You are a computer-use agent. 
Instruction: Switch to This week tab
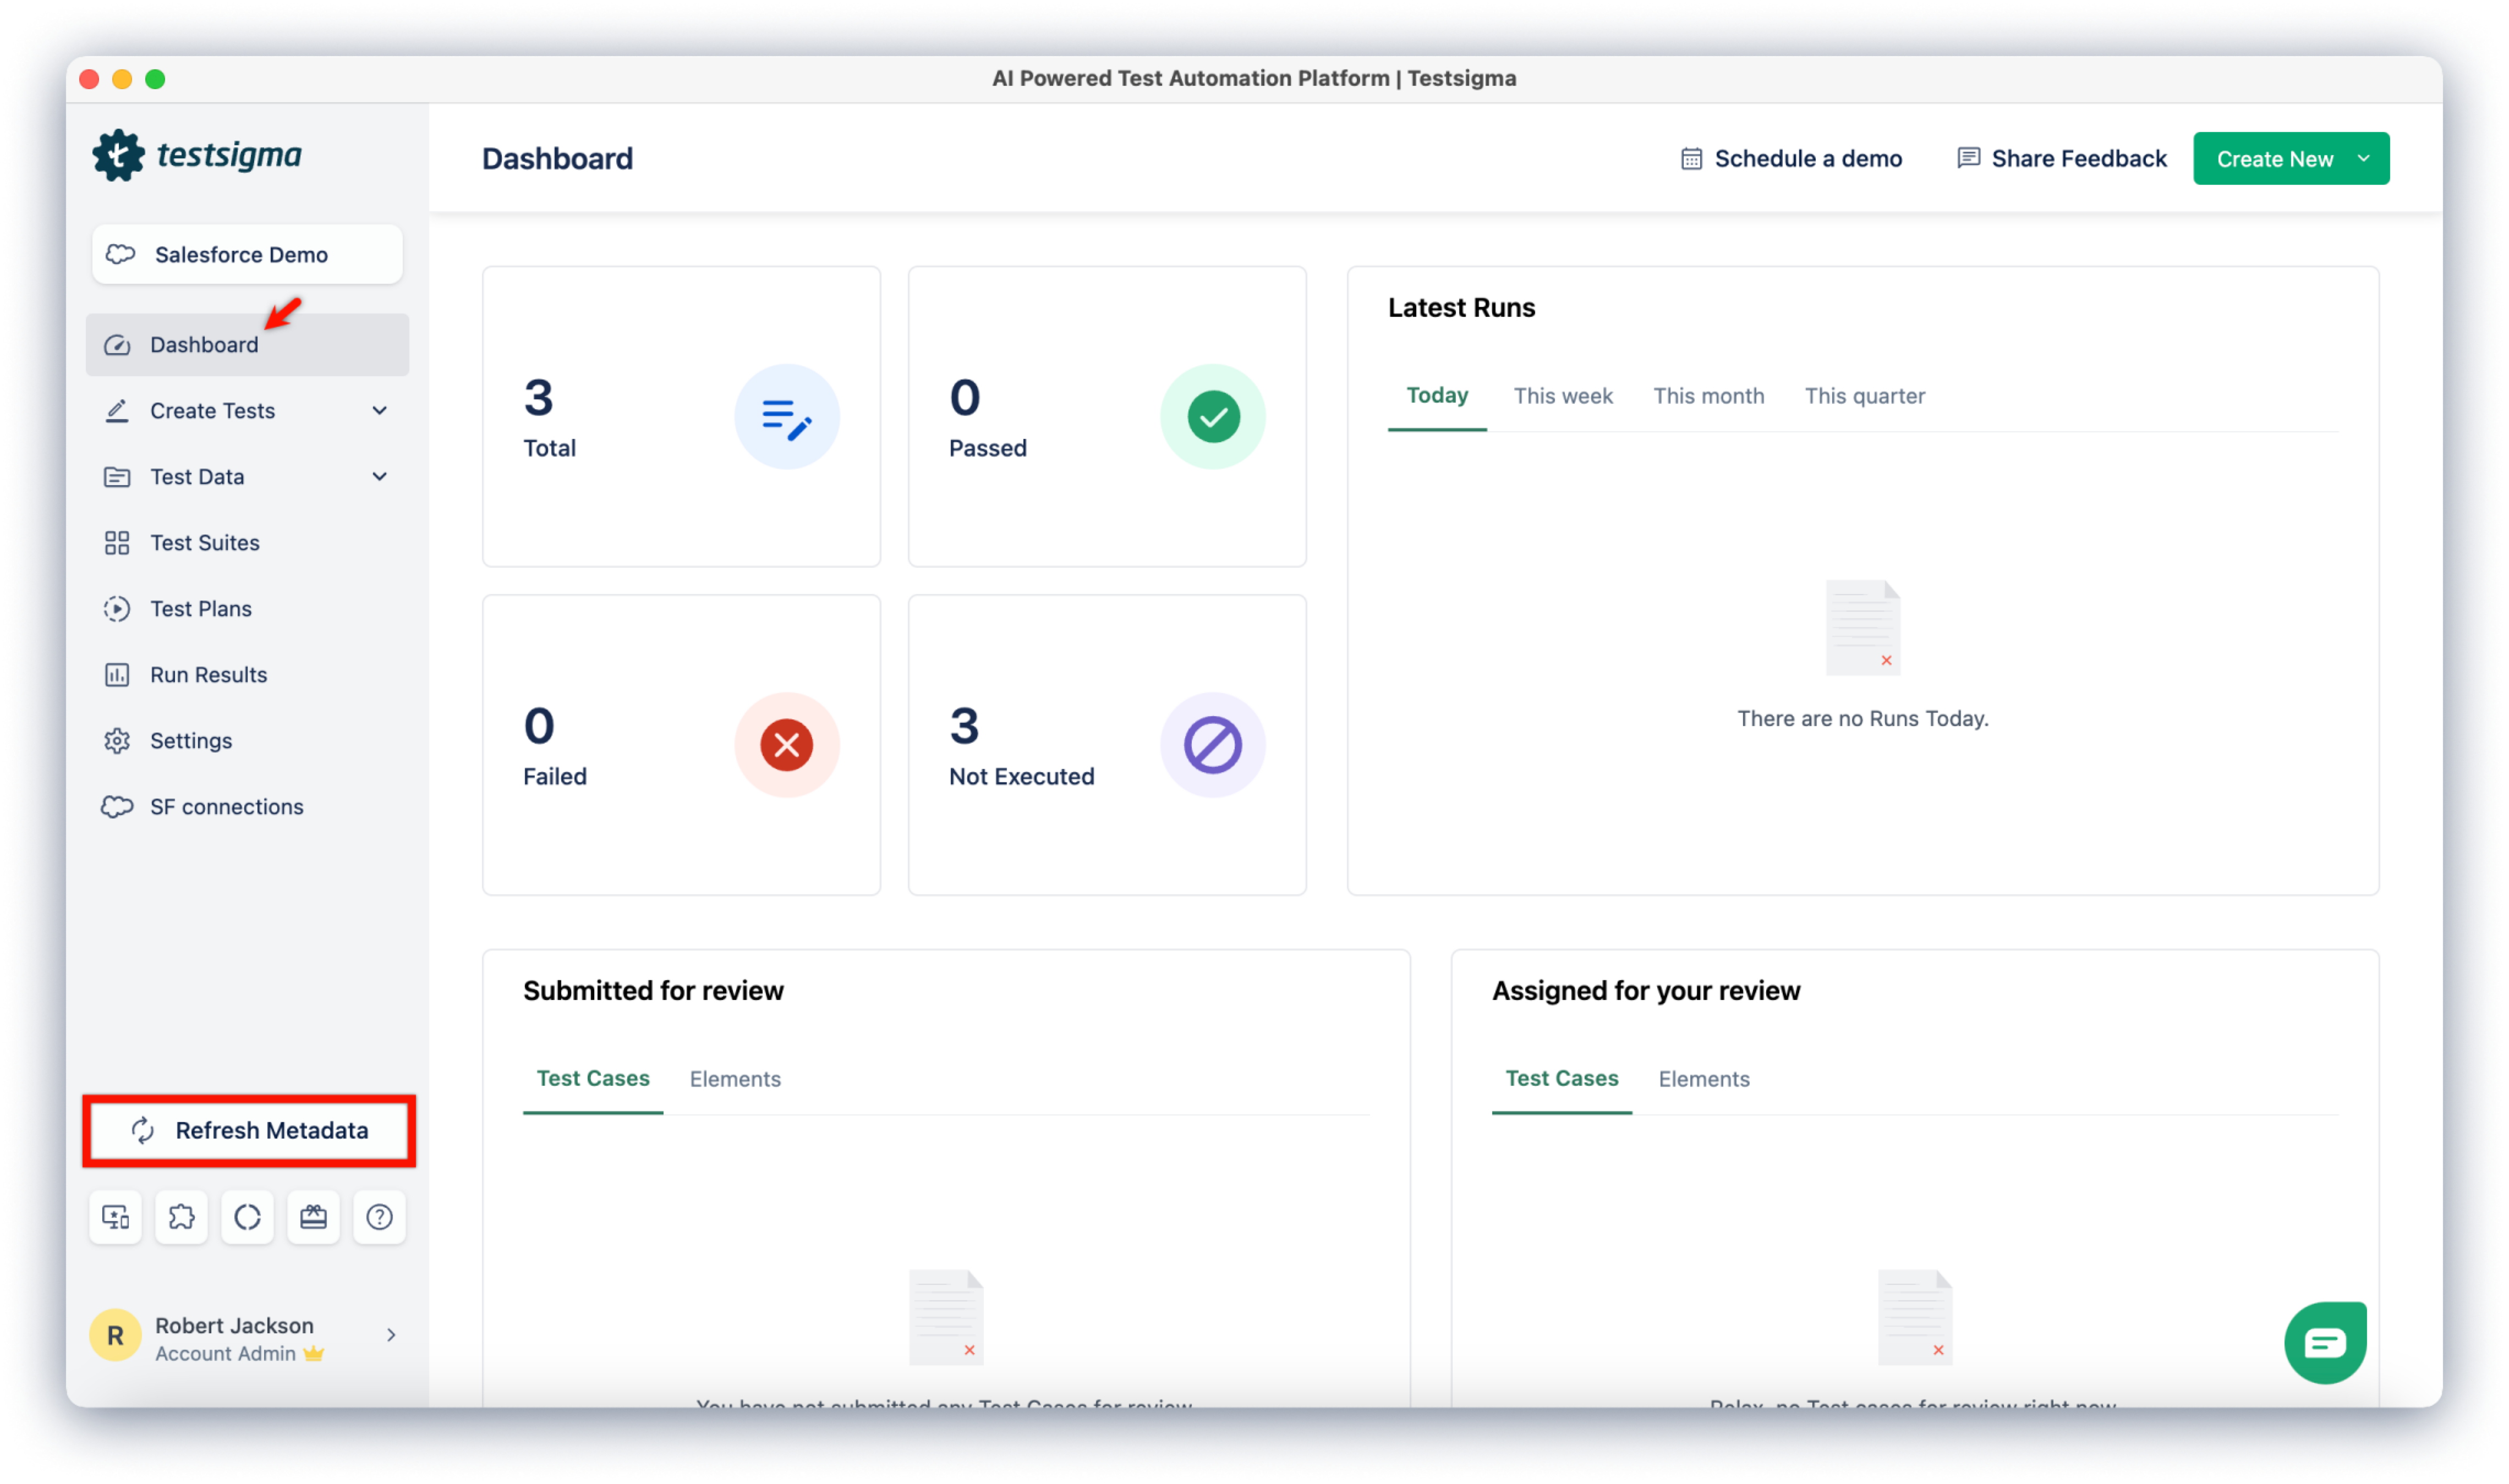1563,396
